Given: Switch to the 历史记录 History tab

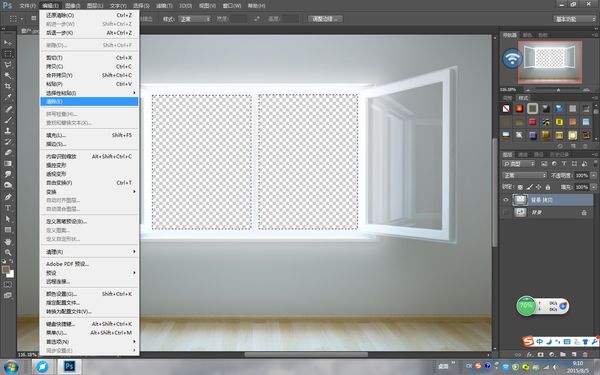Looking at the screenshot, I should pyautogui.click(x=559, y=155).
